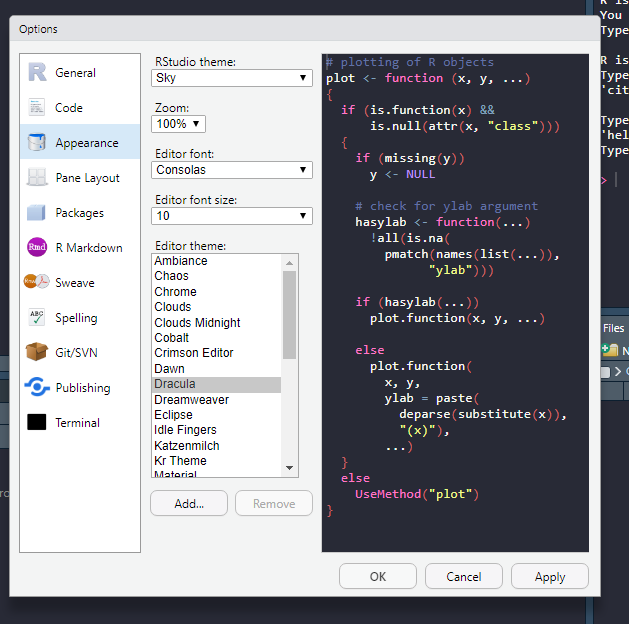Click the Remove theme button
Image resolution: width=629 pixels, height=624 pixels.
pos(274,503)
